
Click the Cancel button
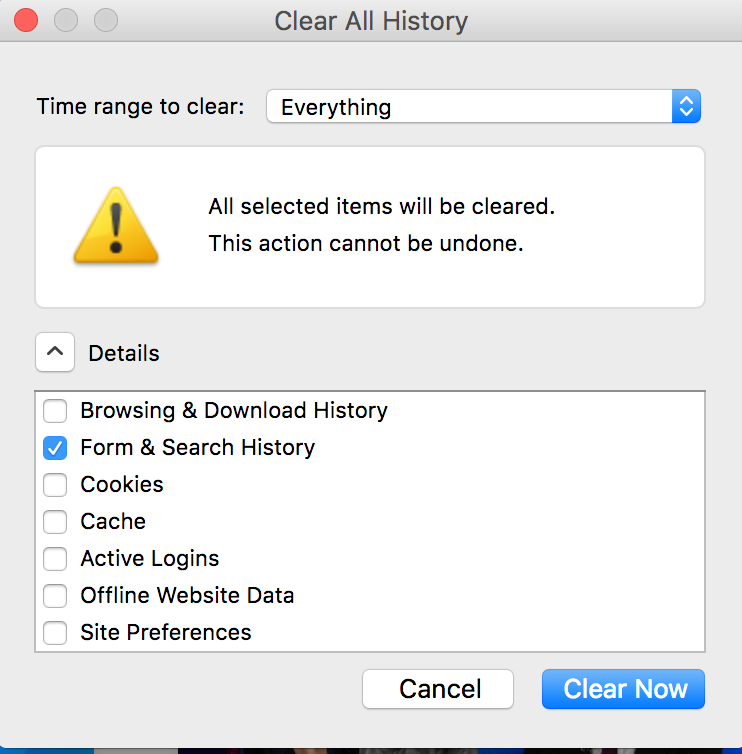tap(439, 689)
